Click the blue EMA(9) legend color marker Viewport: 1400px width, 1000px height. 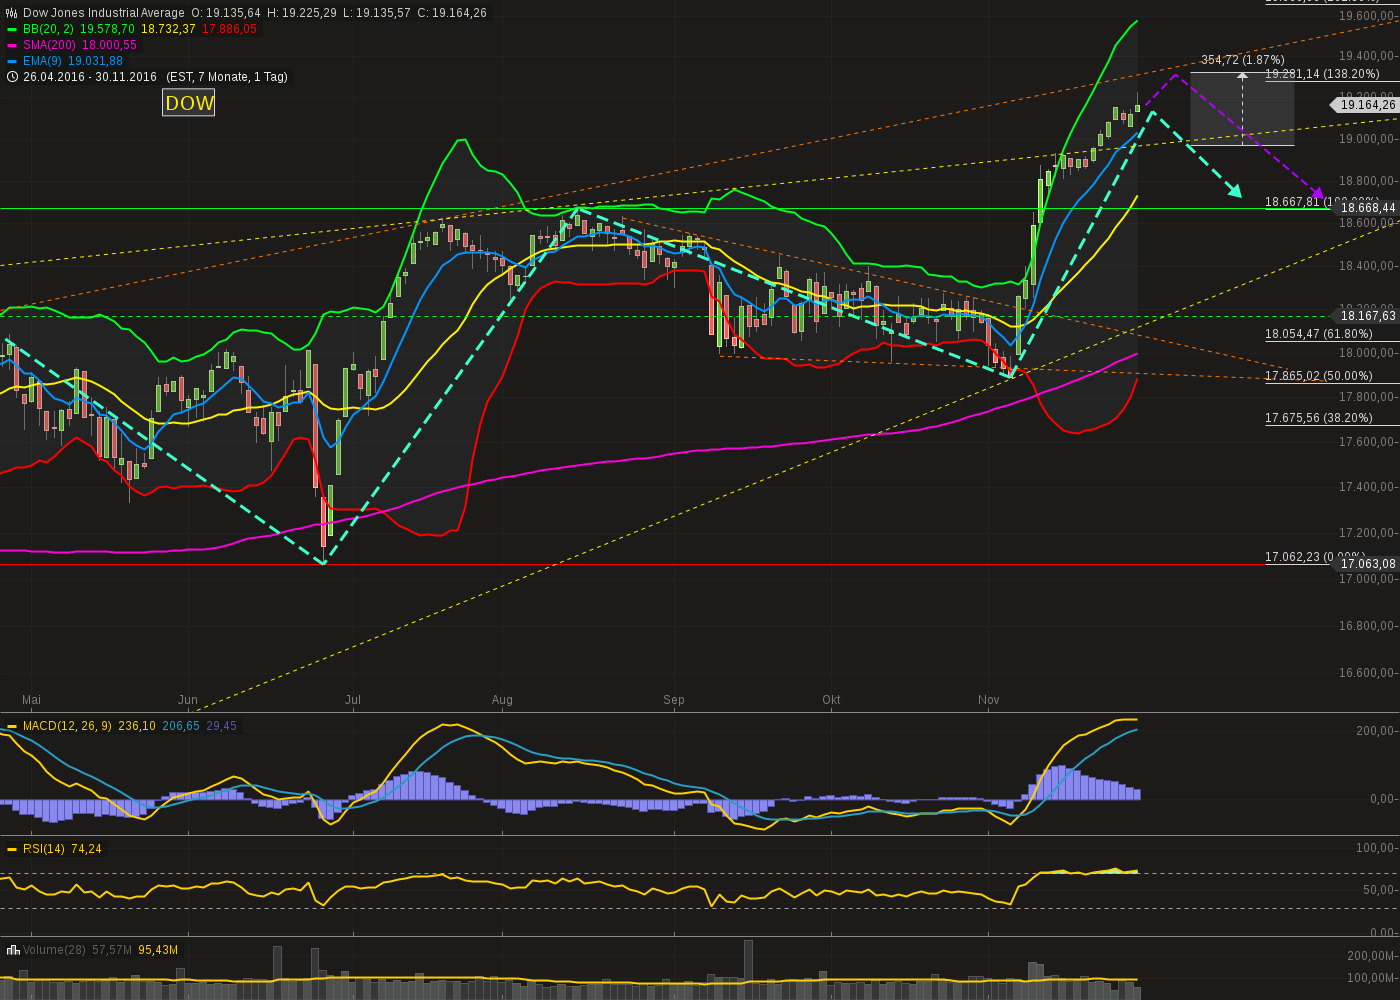point(12,61)
